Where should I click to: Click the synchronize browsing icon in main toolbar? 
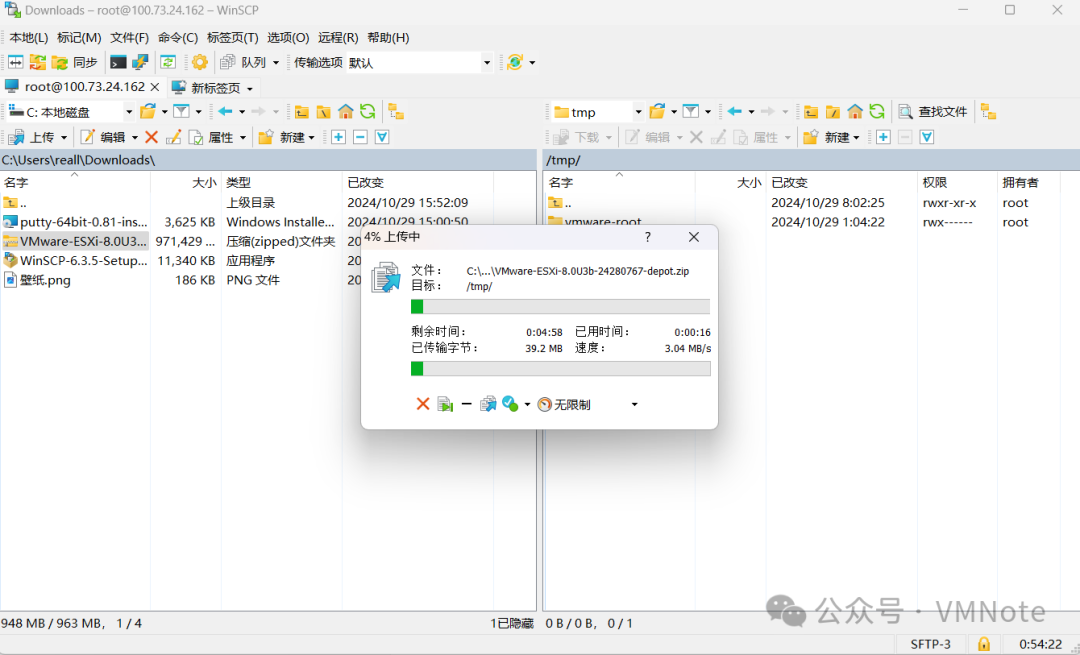click(37, 63)
